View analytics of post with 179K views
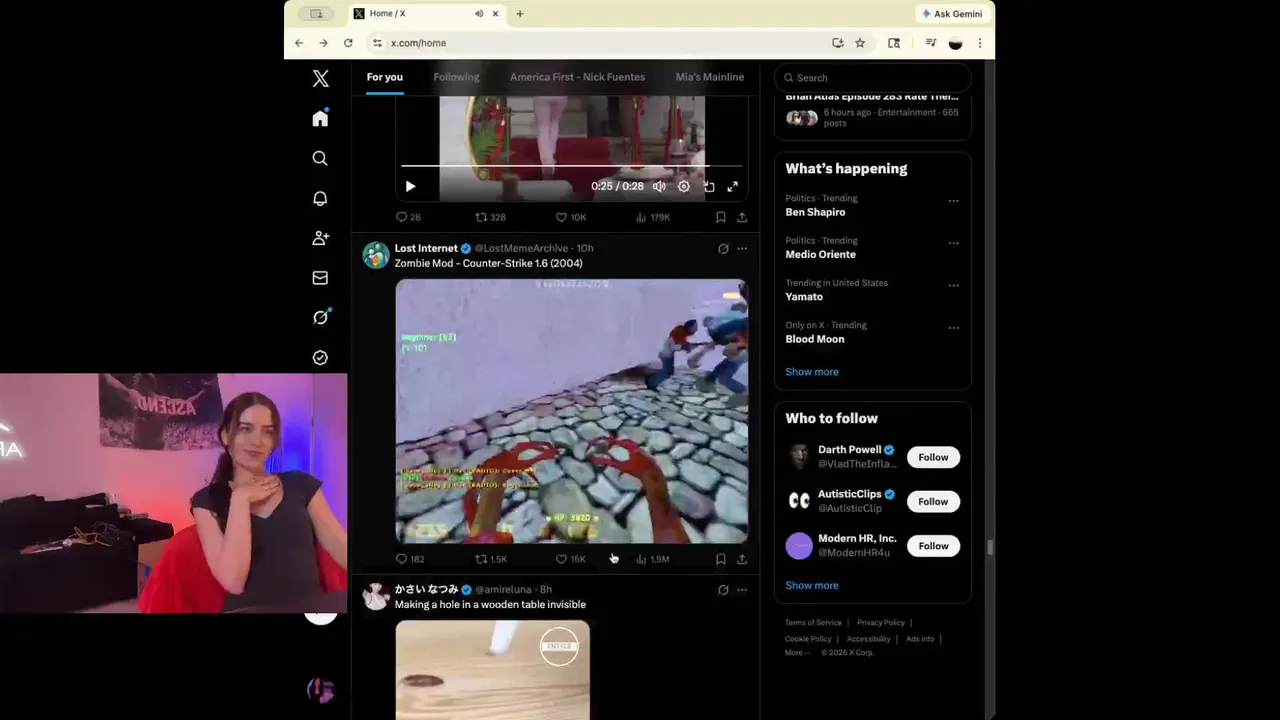Screen dimensions: 1280x720 click(653, 217)
